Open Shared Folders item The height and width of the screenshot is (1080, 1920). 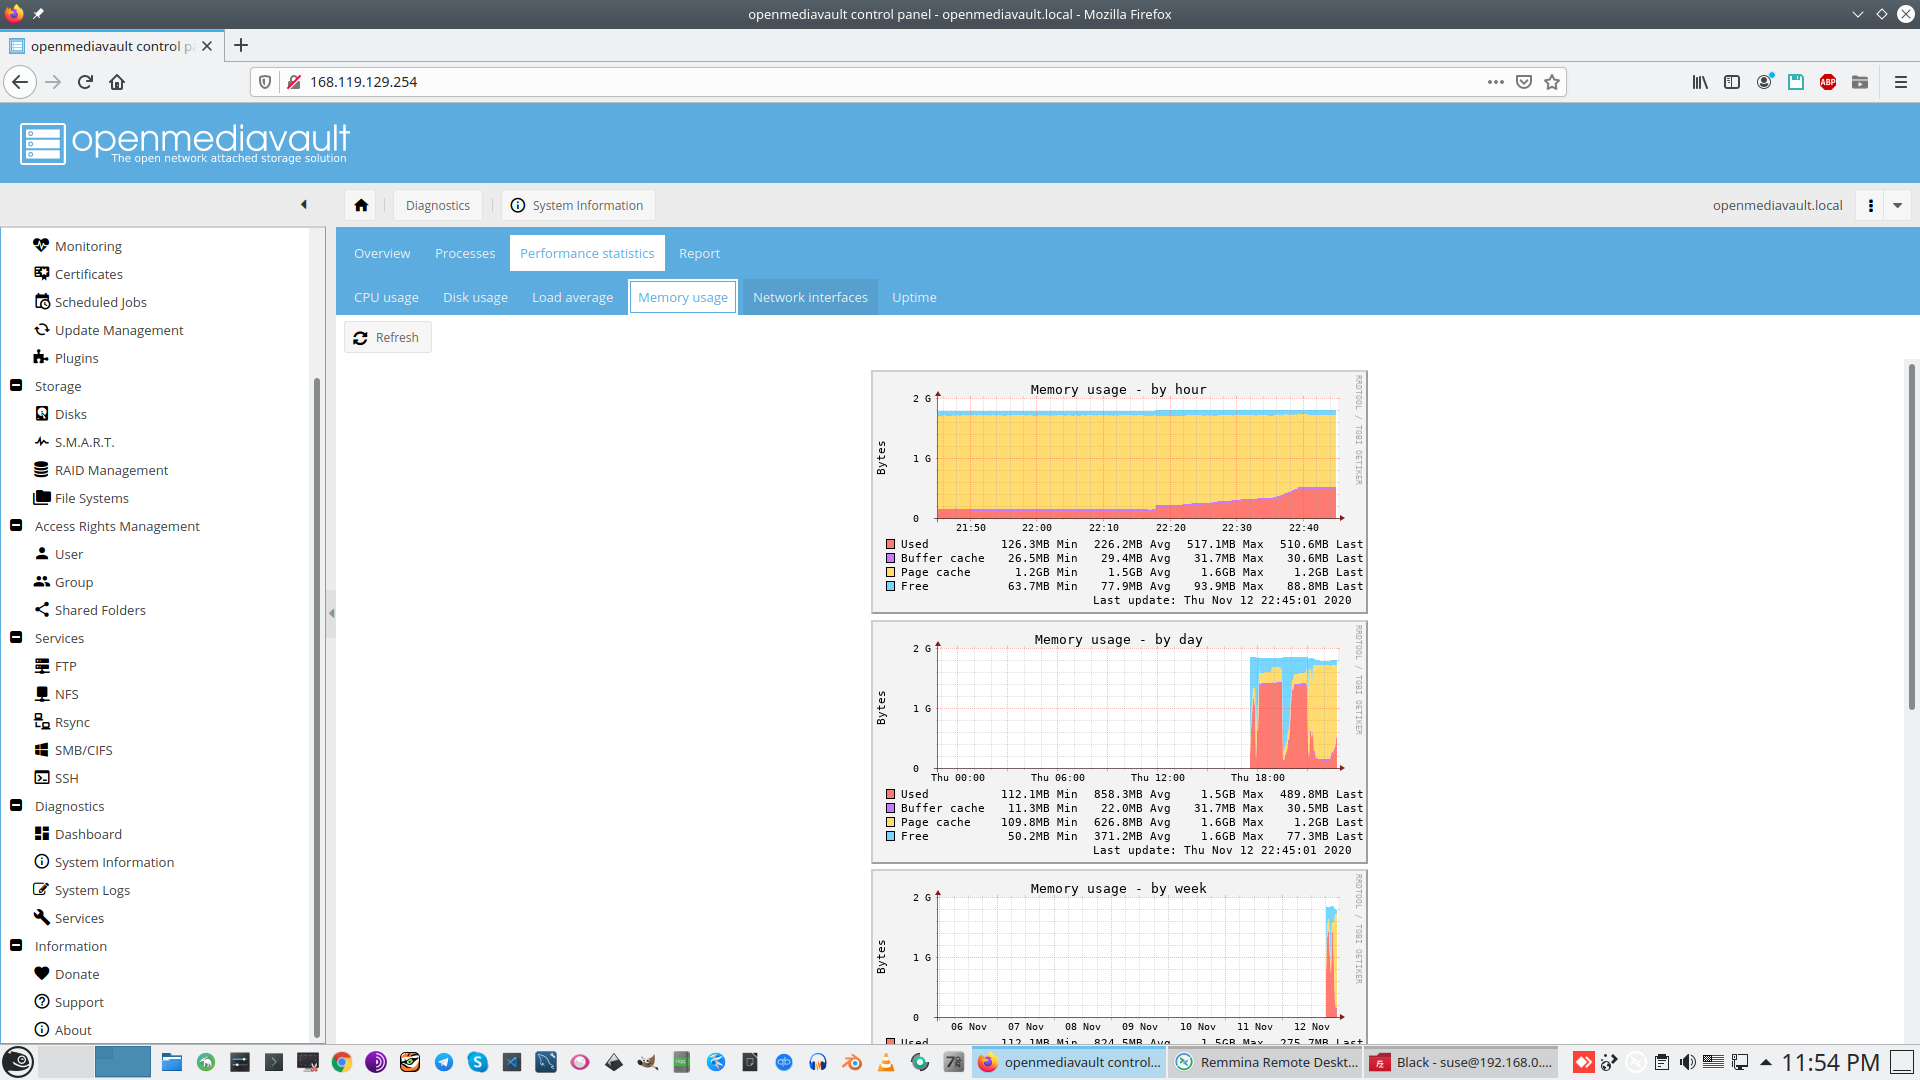(x=100, y=610)
